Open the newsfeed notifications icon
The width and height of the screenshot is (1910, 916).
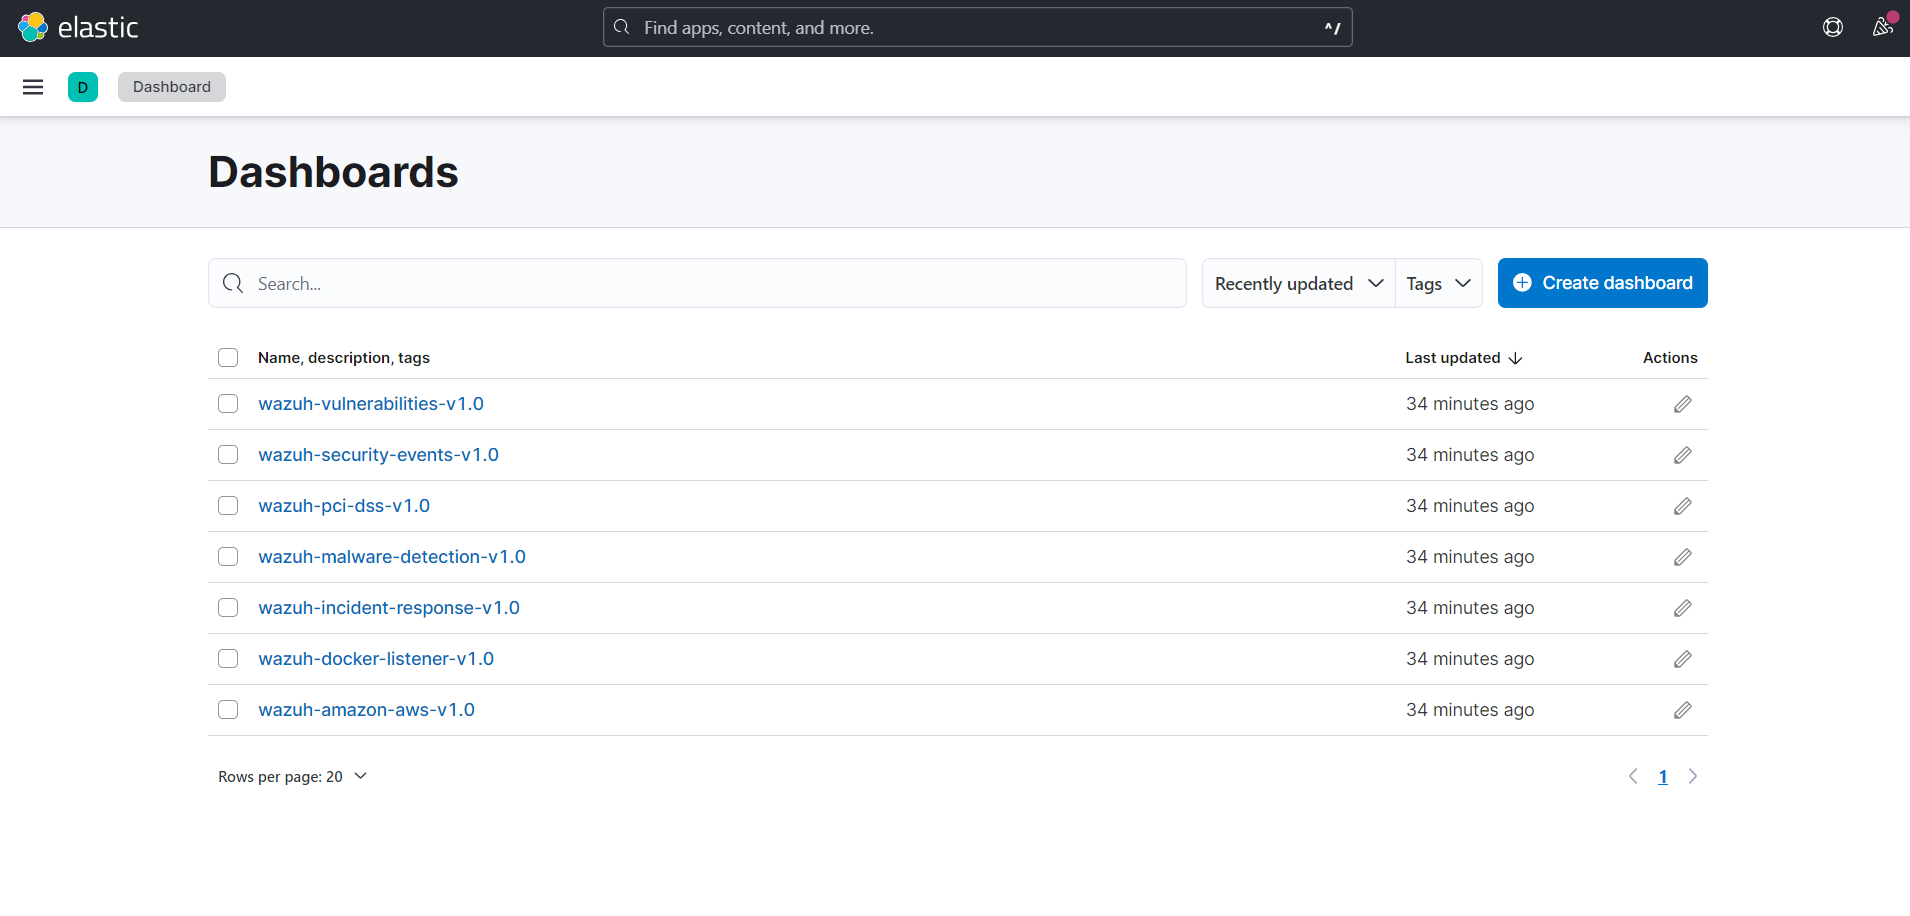point(1882,27)
